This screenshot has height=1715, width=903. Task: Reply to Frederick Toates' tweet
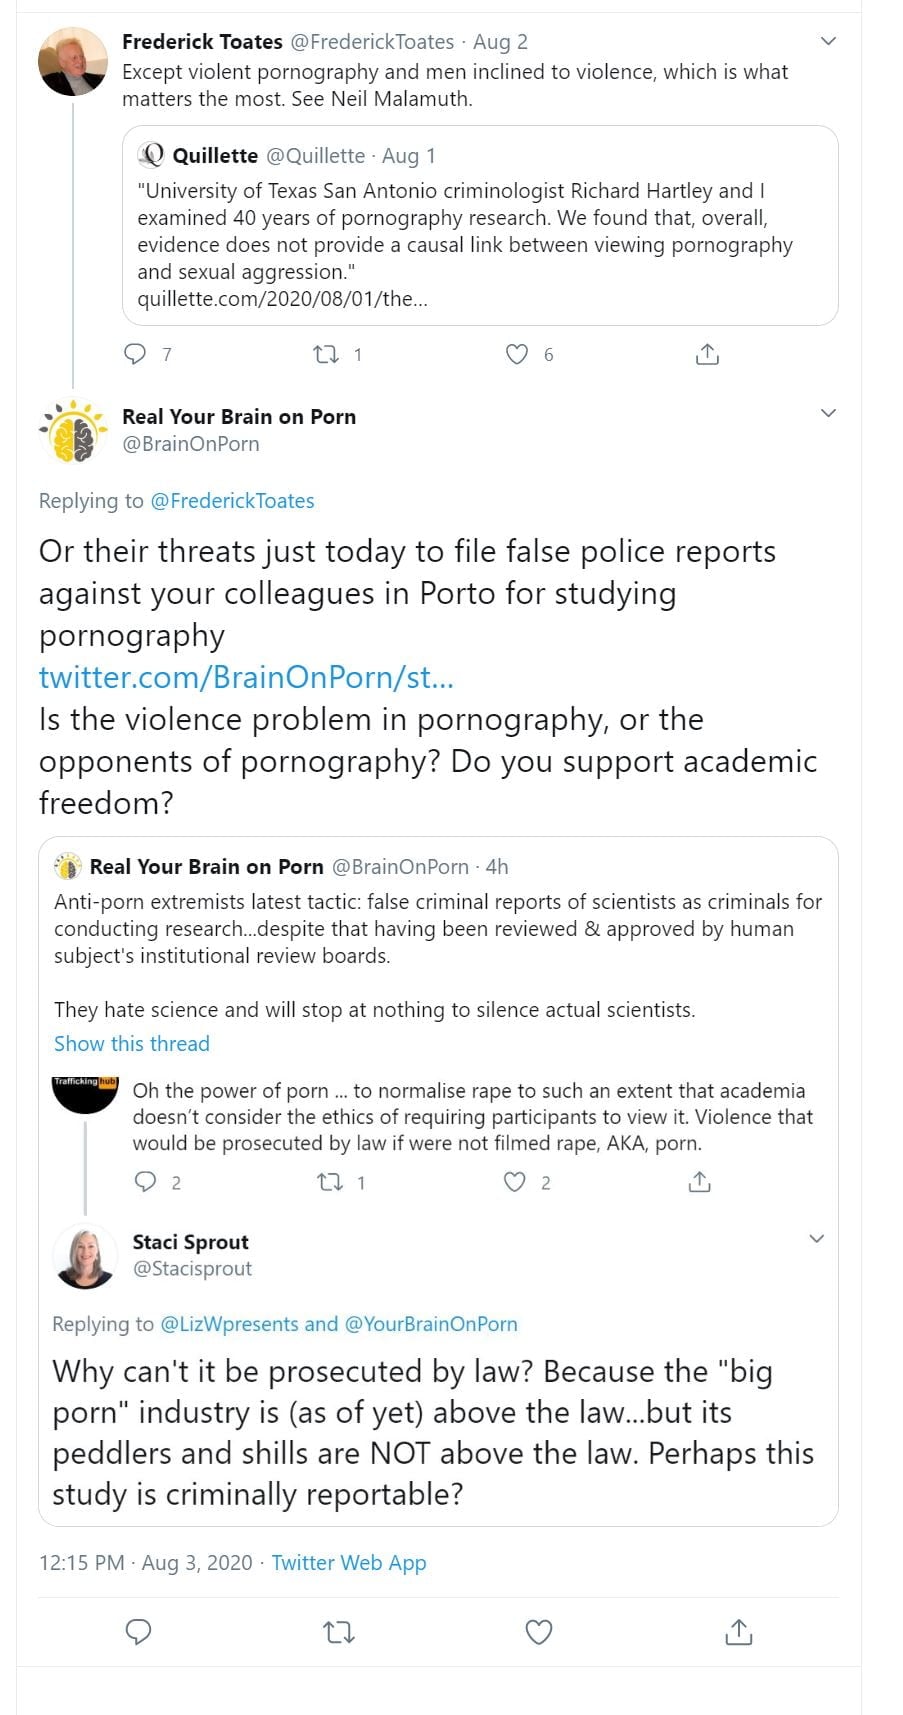click(135, 354)
